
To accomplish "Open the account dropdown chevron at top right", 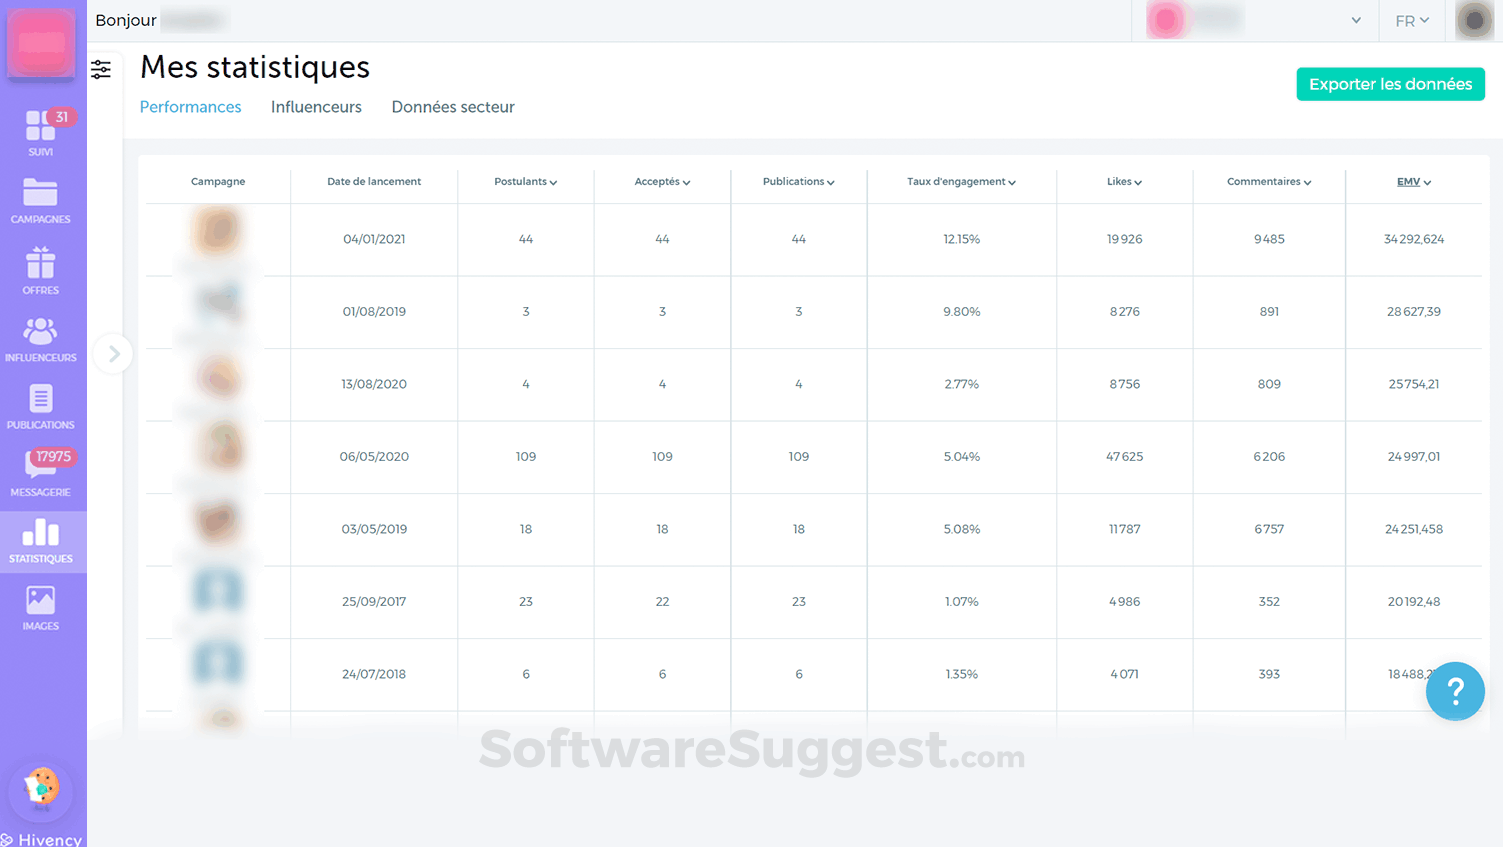I will tap(1356, 20).
